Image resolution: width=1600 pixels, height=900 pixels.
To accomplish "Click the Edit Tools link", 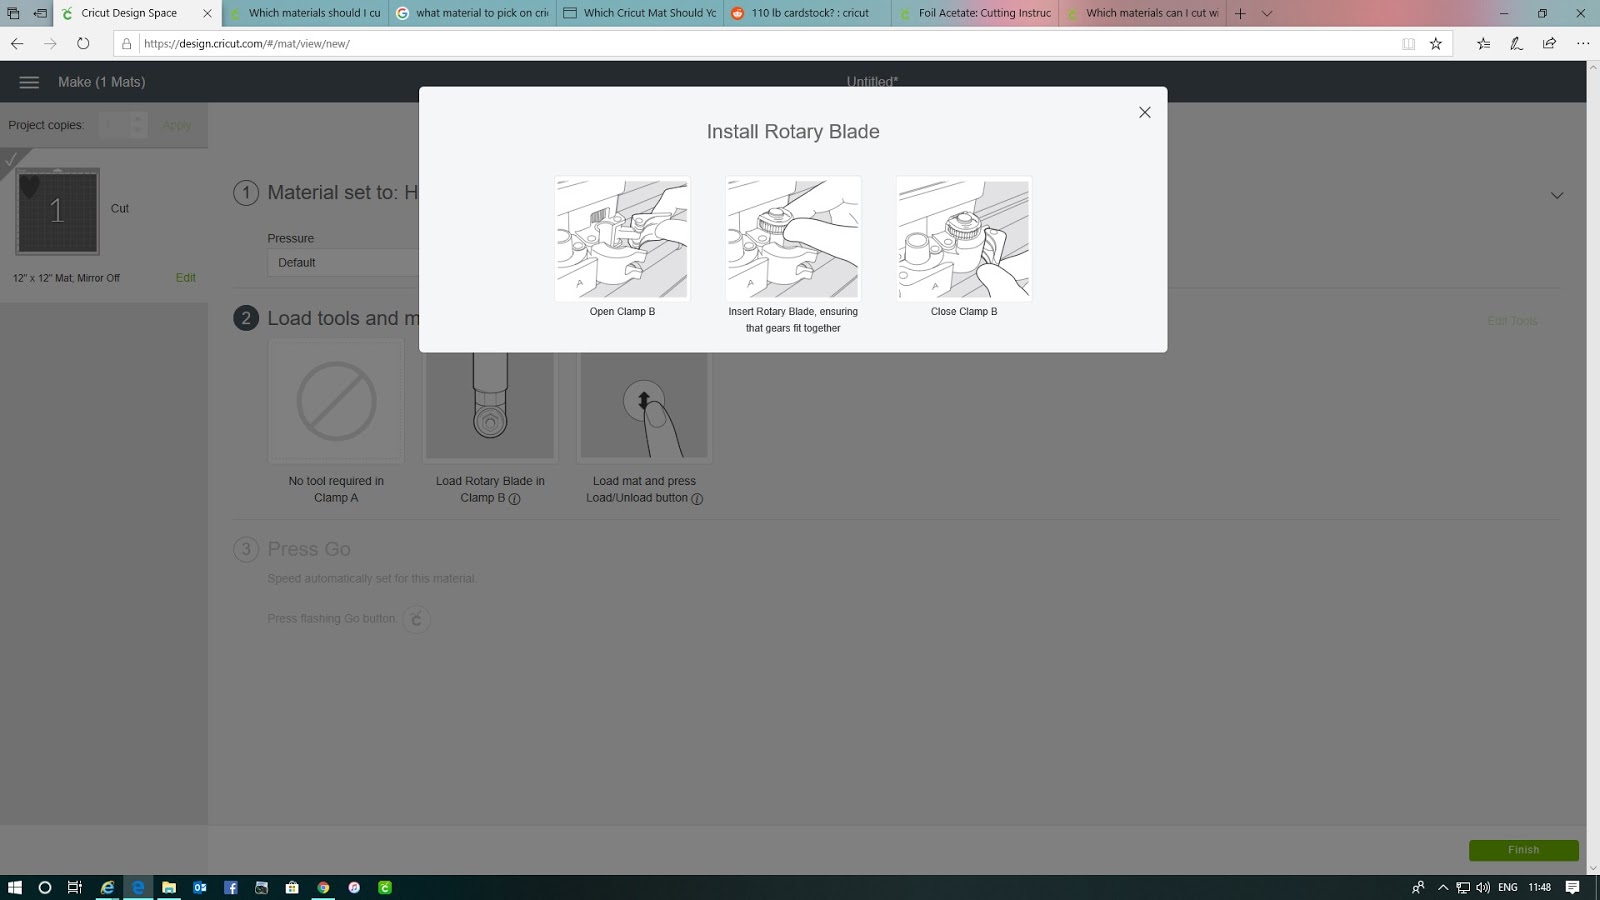I will click(1512, 321).
